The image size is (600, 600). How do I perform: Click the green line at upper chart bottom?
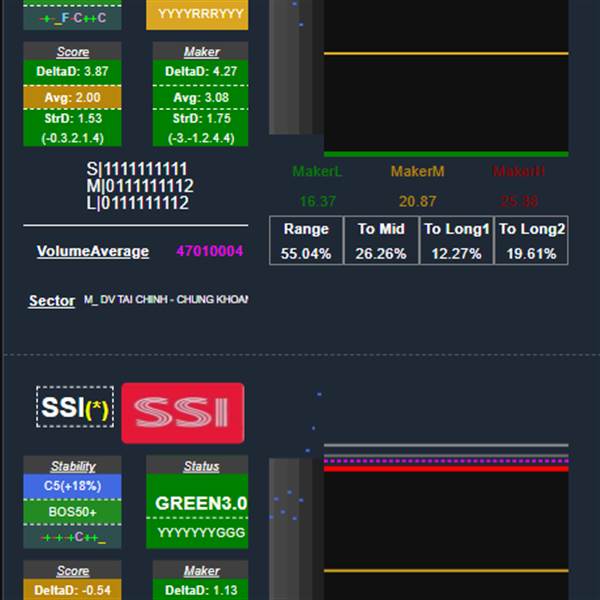click(446, 154)
